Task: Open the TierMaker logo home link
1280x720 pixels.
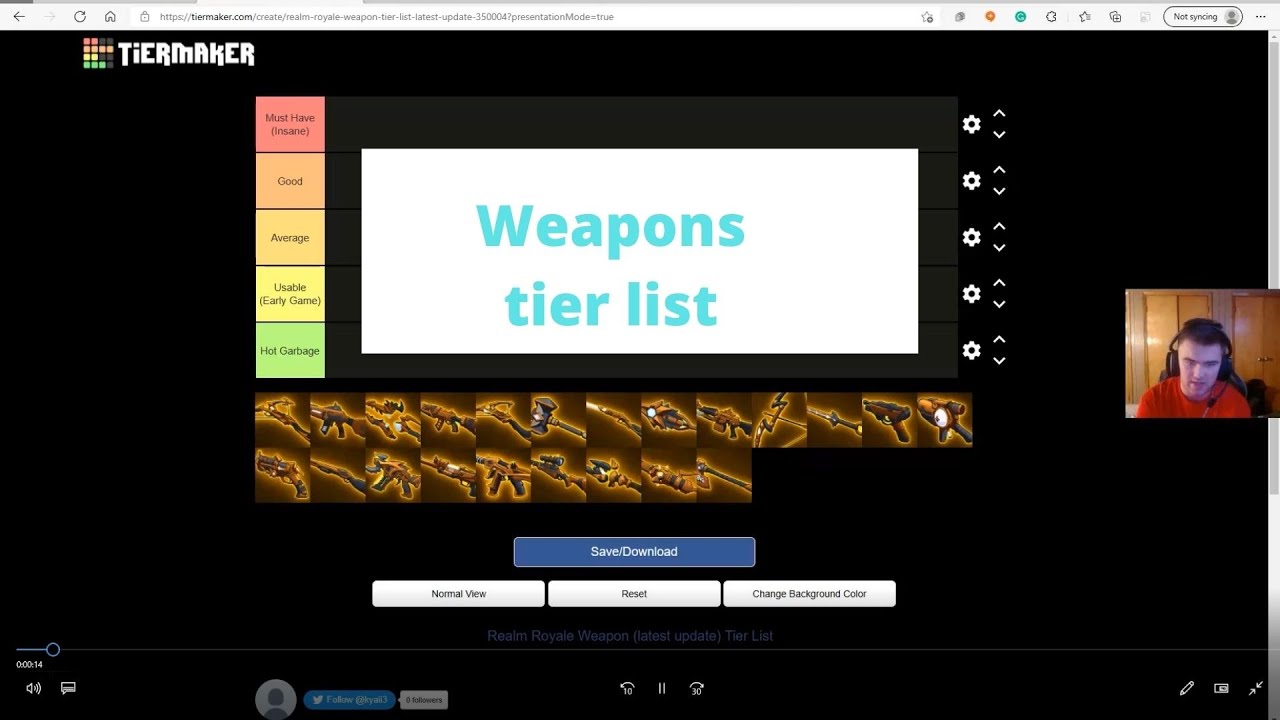Action: coord(169,54)
